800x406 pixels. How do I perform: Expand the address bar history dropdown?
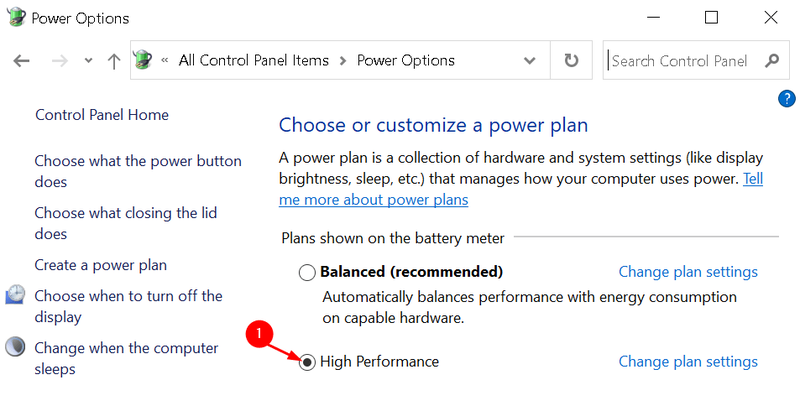coord(530,61)
